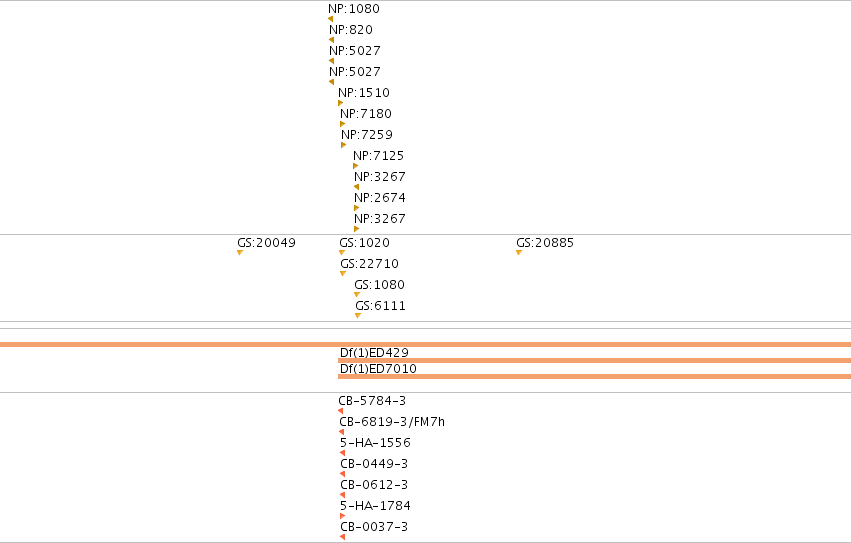Click the NP:820 insertion label
Screen dimensions: 851x543
coord(351,30)
